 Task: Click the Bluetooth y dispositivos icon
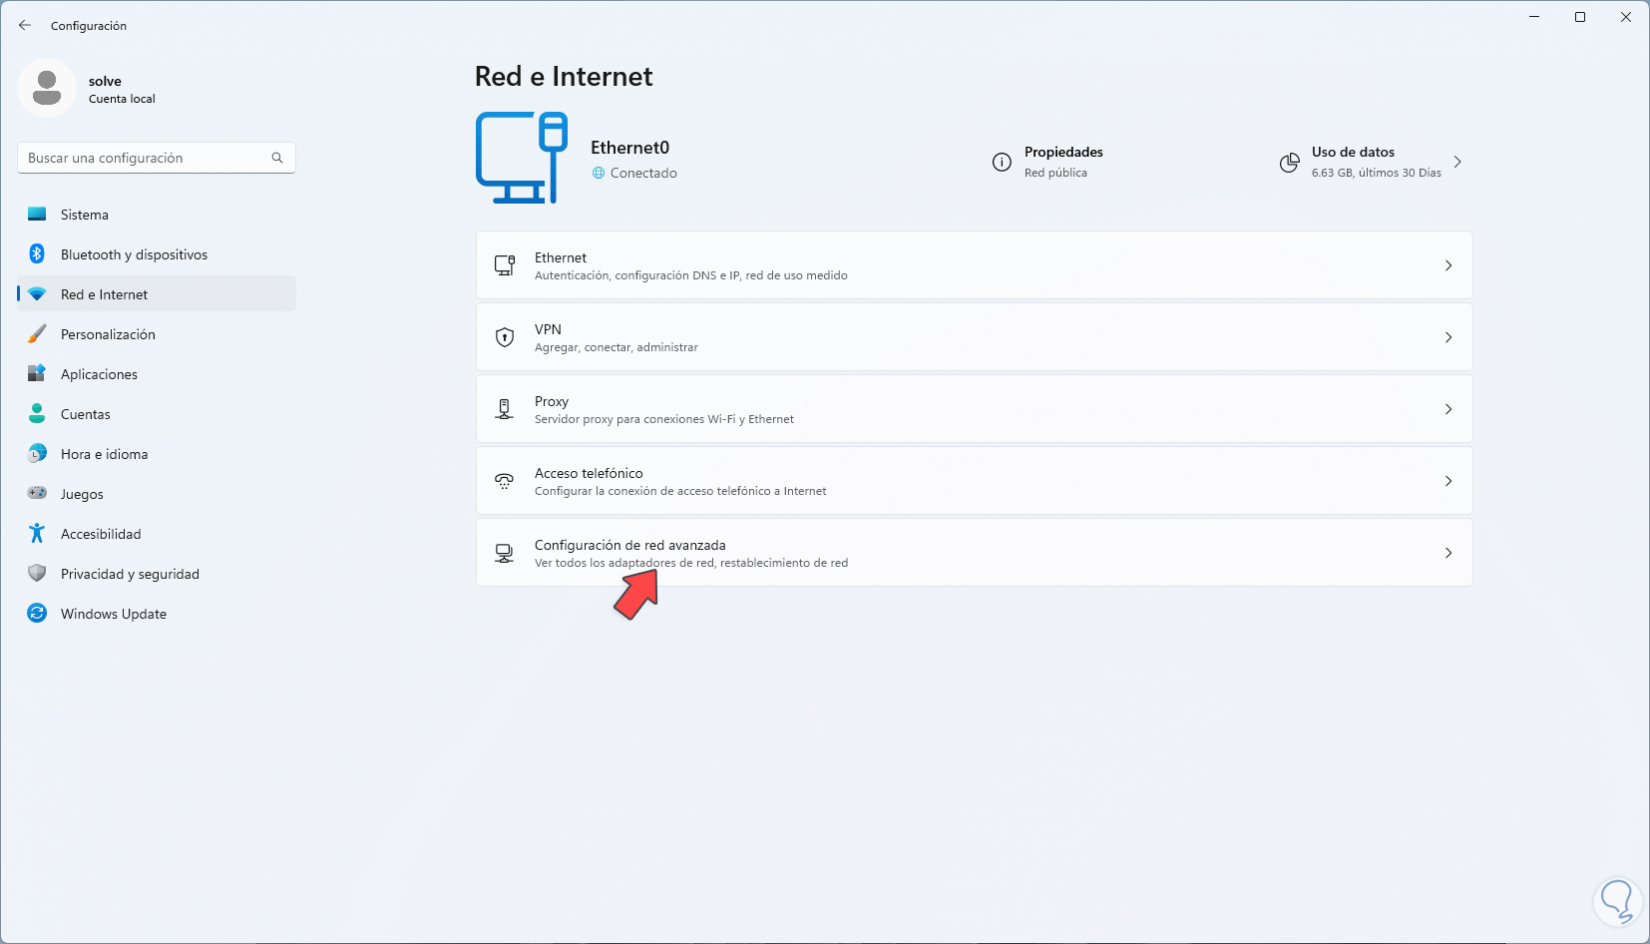click(37, 254)
